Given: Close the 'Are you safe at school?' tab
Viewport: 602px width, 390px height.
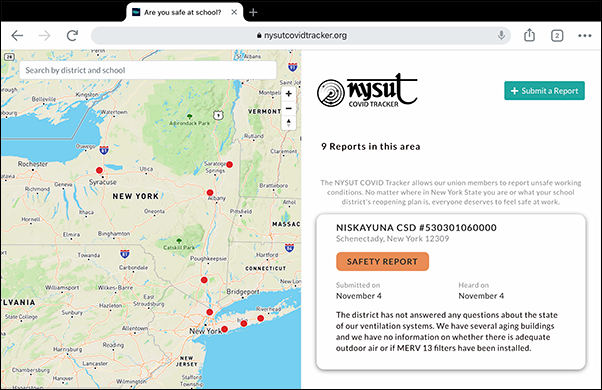Looking at the screenshot, I should (234, 12).
